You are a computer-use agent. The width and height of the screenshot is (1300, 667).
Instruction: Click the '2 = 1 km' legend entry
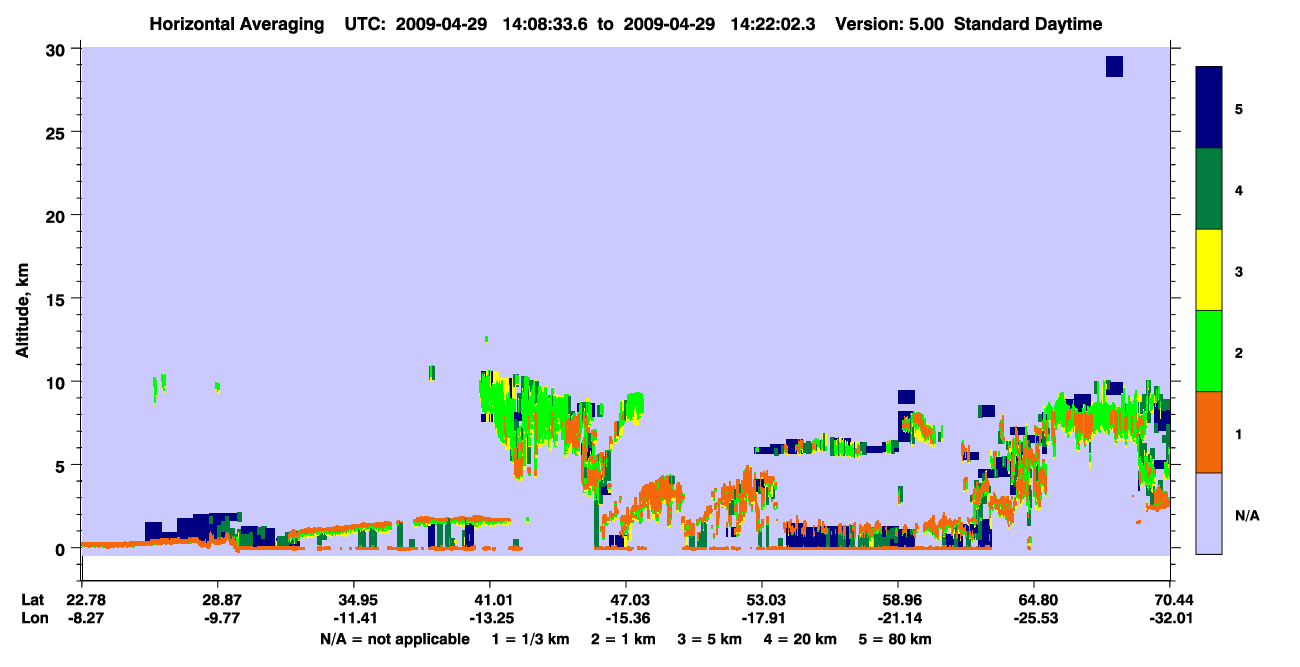tap(622, 639)
